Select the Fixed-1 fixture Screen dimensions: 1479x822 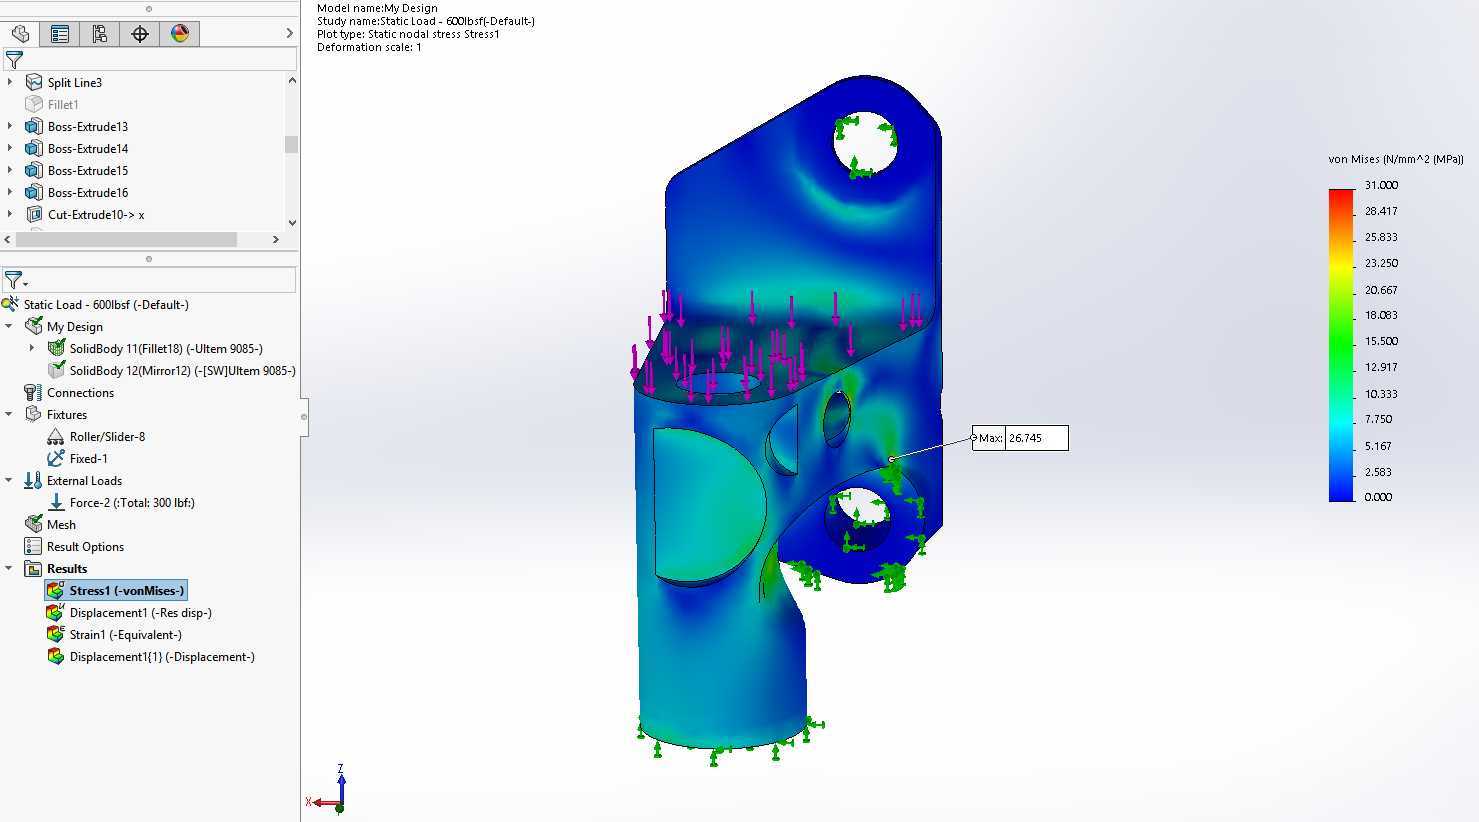coord(78,458)
